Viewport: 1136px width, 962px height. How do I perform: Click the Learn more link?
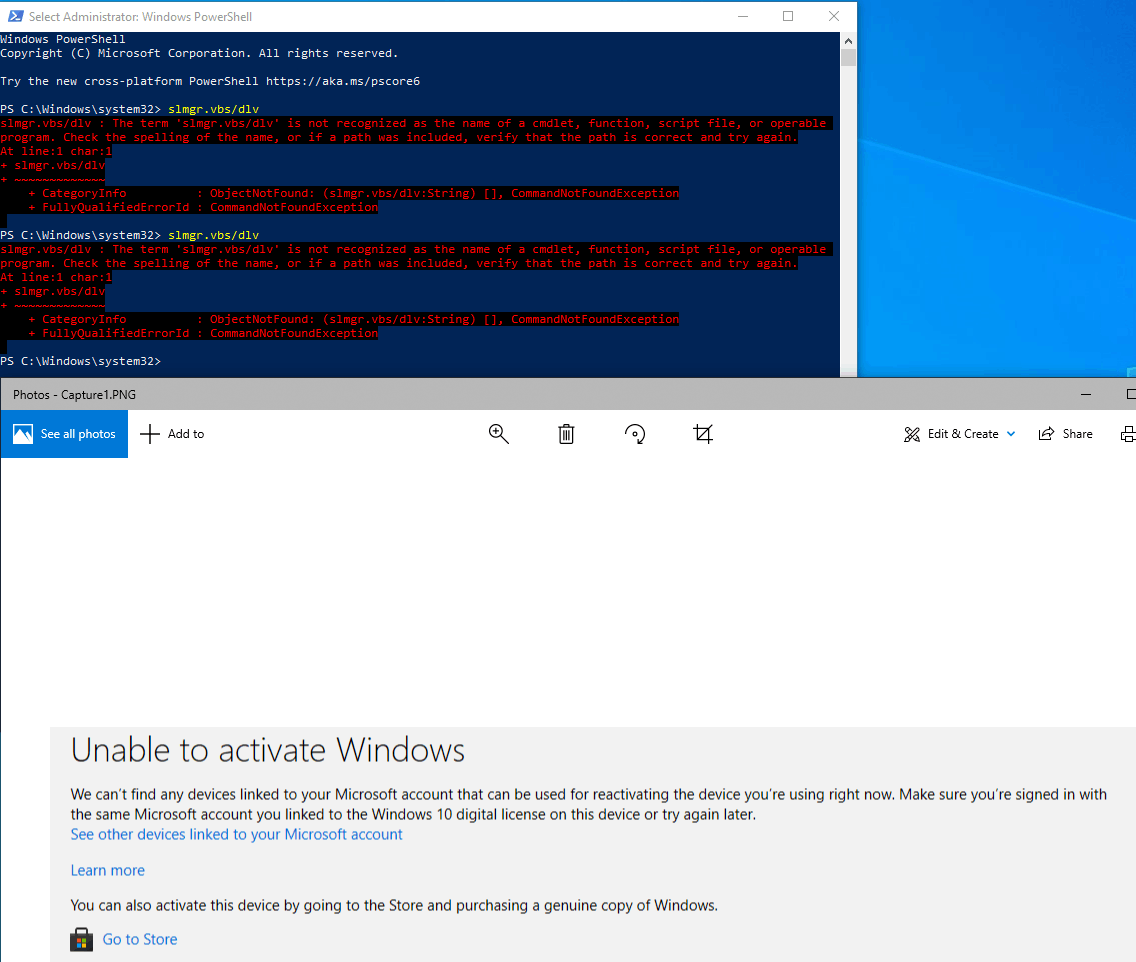(107, 870)
